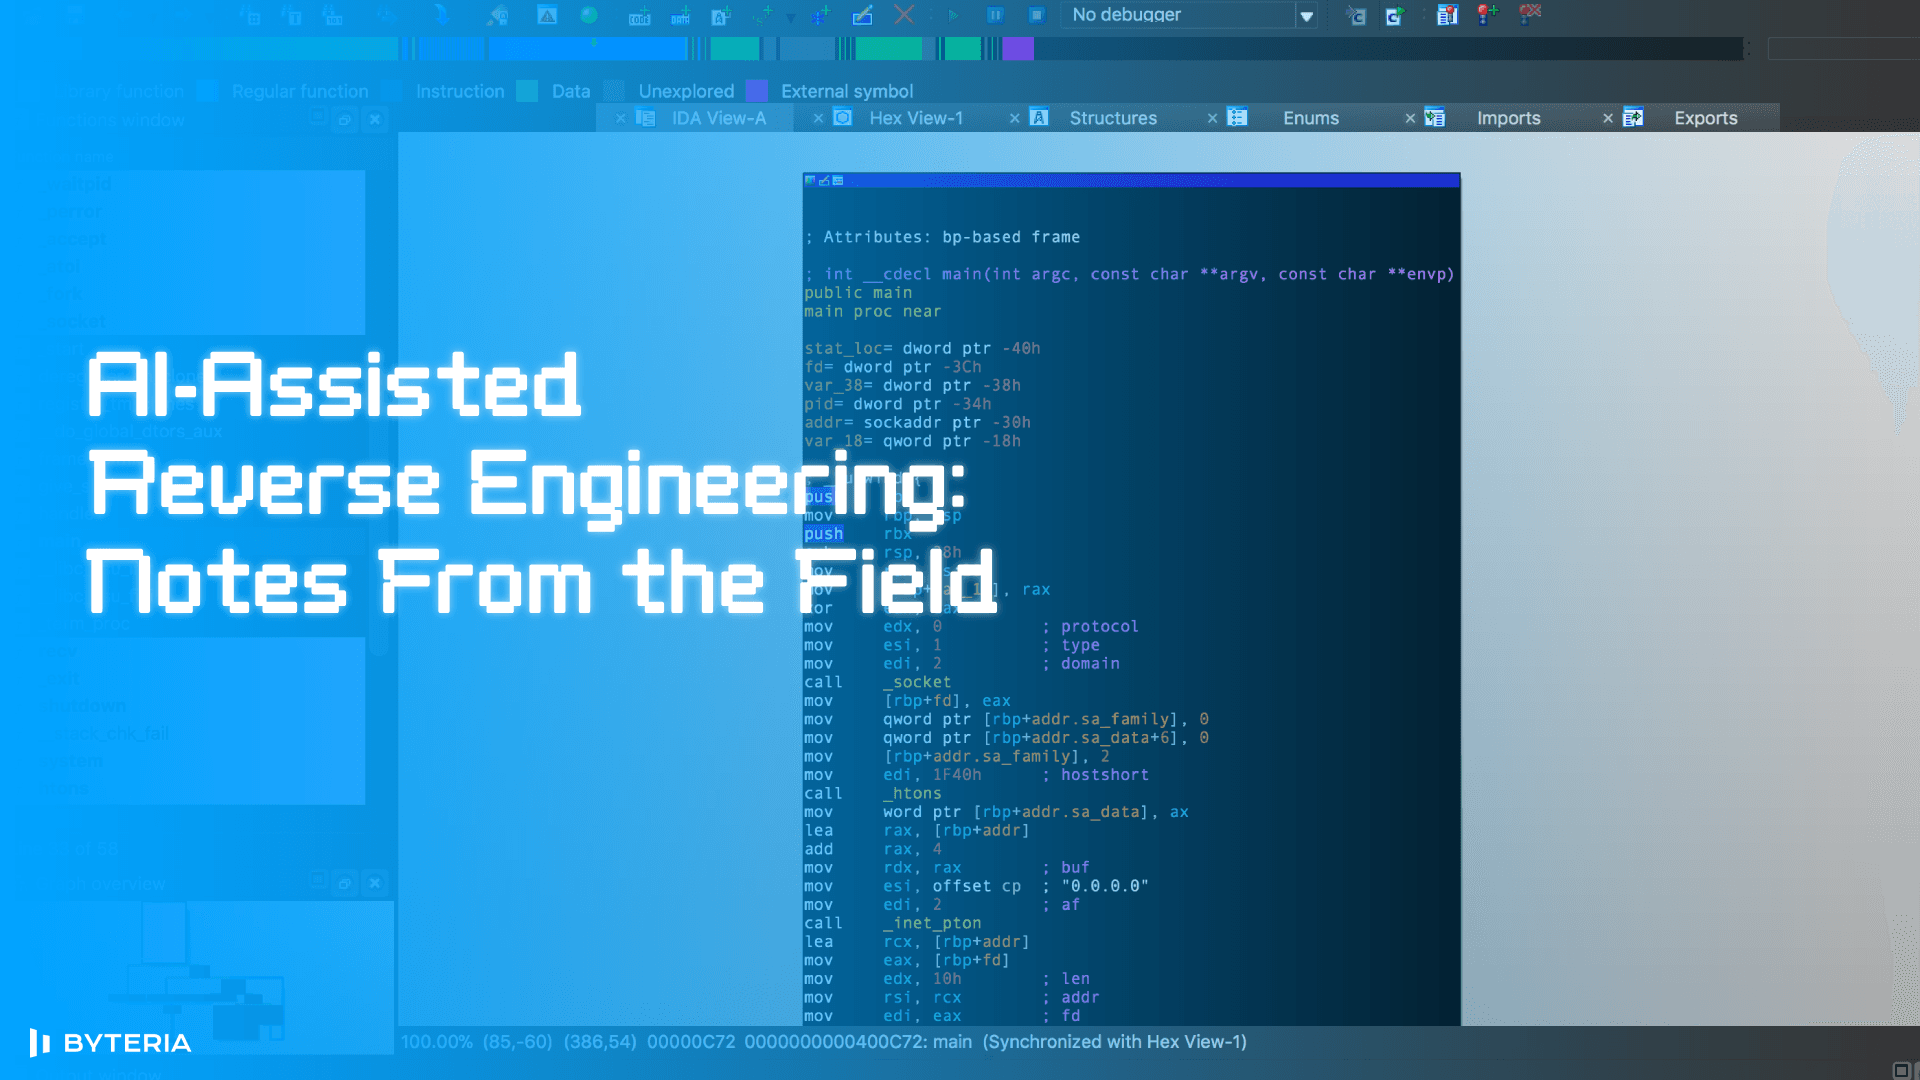
Task: Click the '1F40h' hostshort value
Action: tap(957, 775)
